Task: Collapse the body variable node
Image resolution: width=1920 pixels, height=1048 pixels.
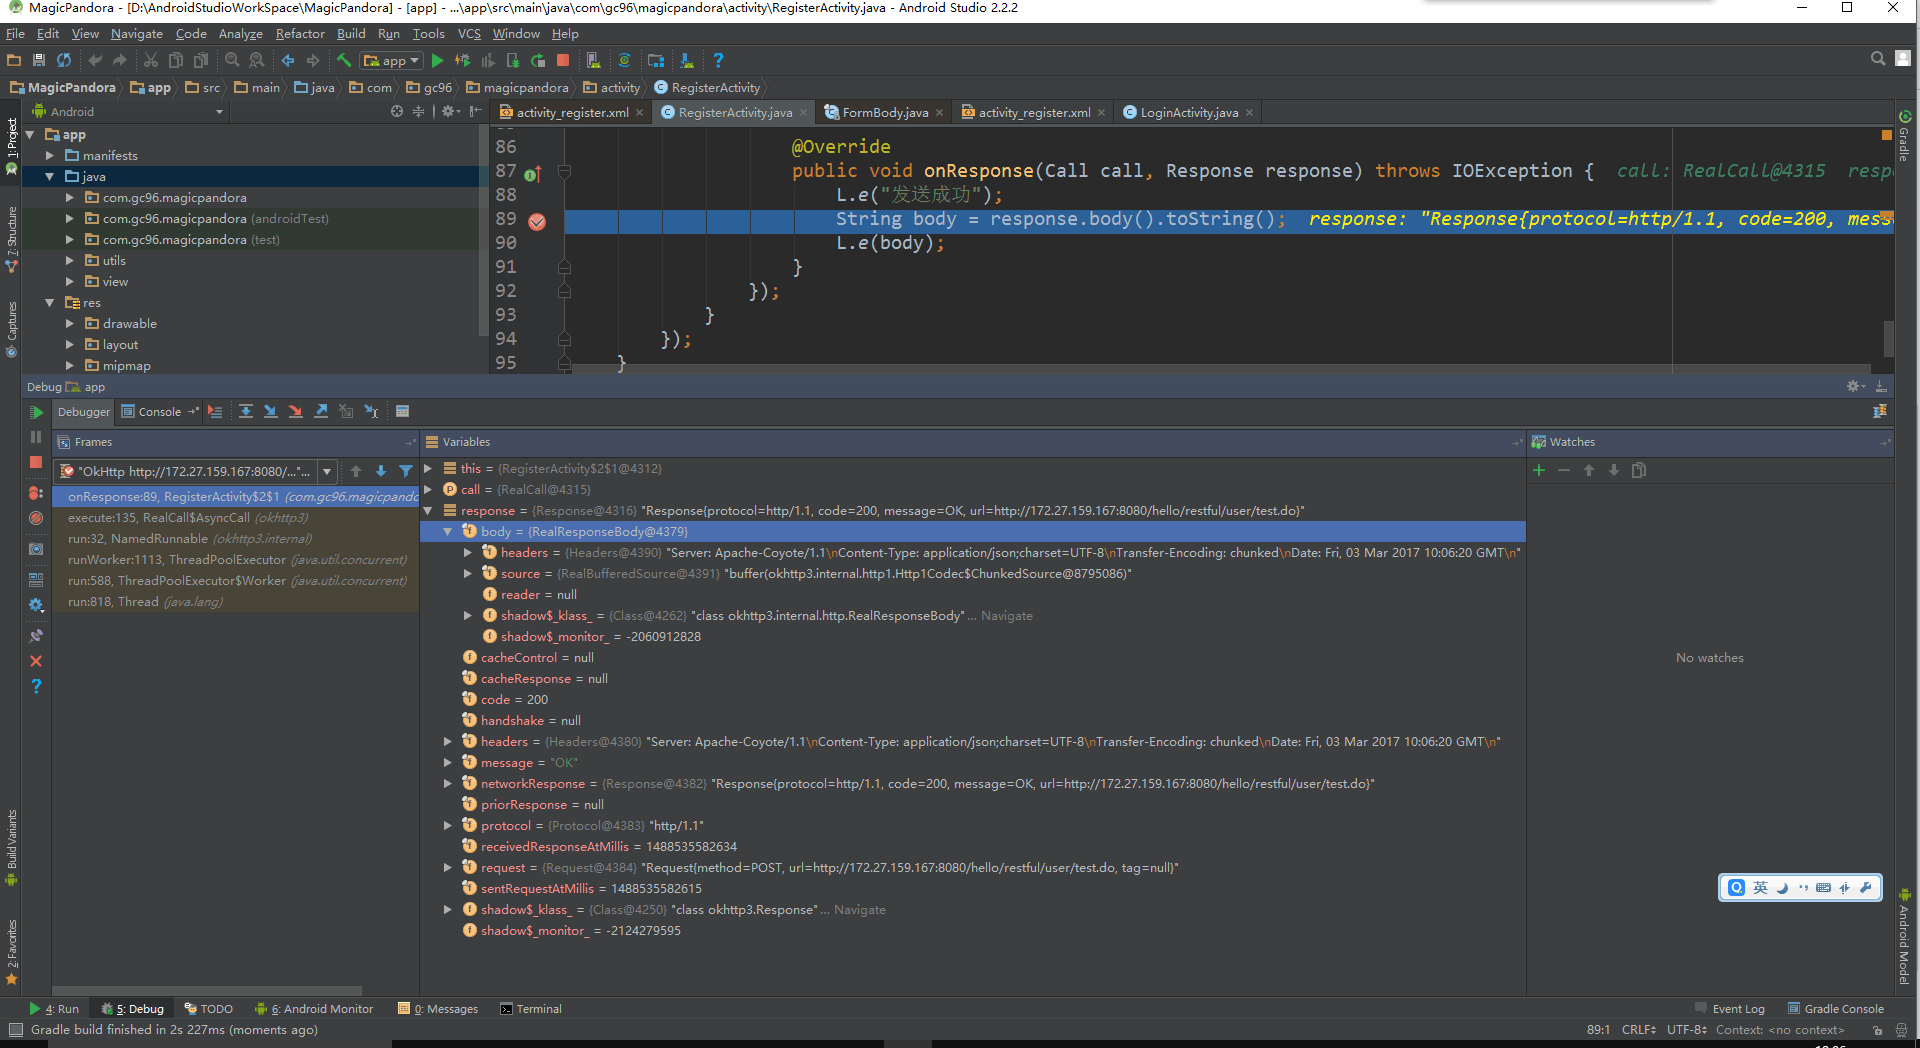Action: coord(448,531)
